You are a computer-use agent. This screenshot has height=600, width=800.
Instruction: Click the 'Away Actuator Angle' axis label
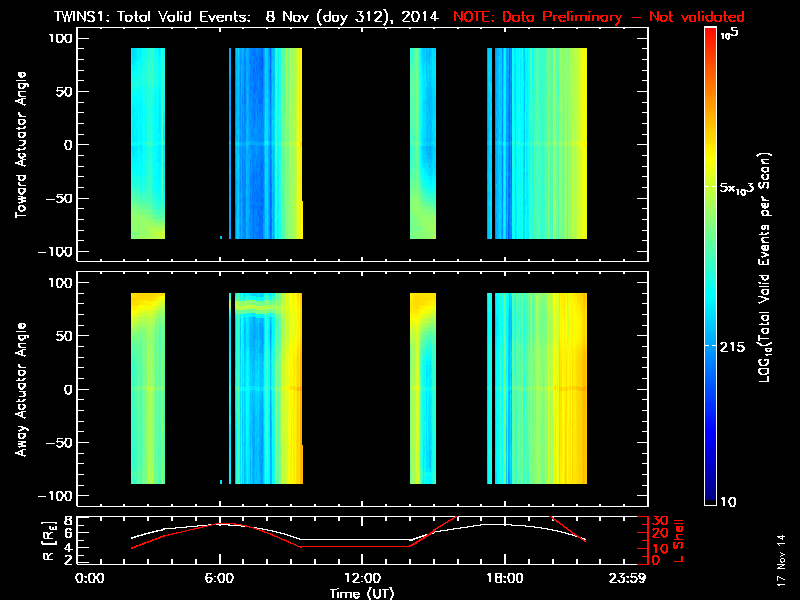pyautogui.click(x=20, y=390)
